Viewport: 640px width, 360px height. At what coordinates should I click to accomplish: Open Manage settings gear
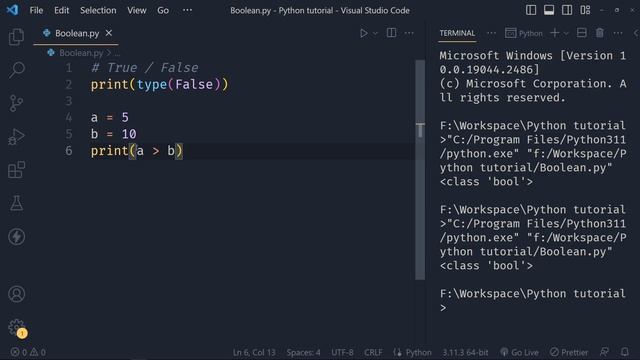coord(16,327)
